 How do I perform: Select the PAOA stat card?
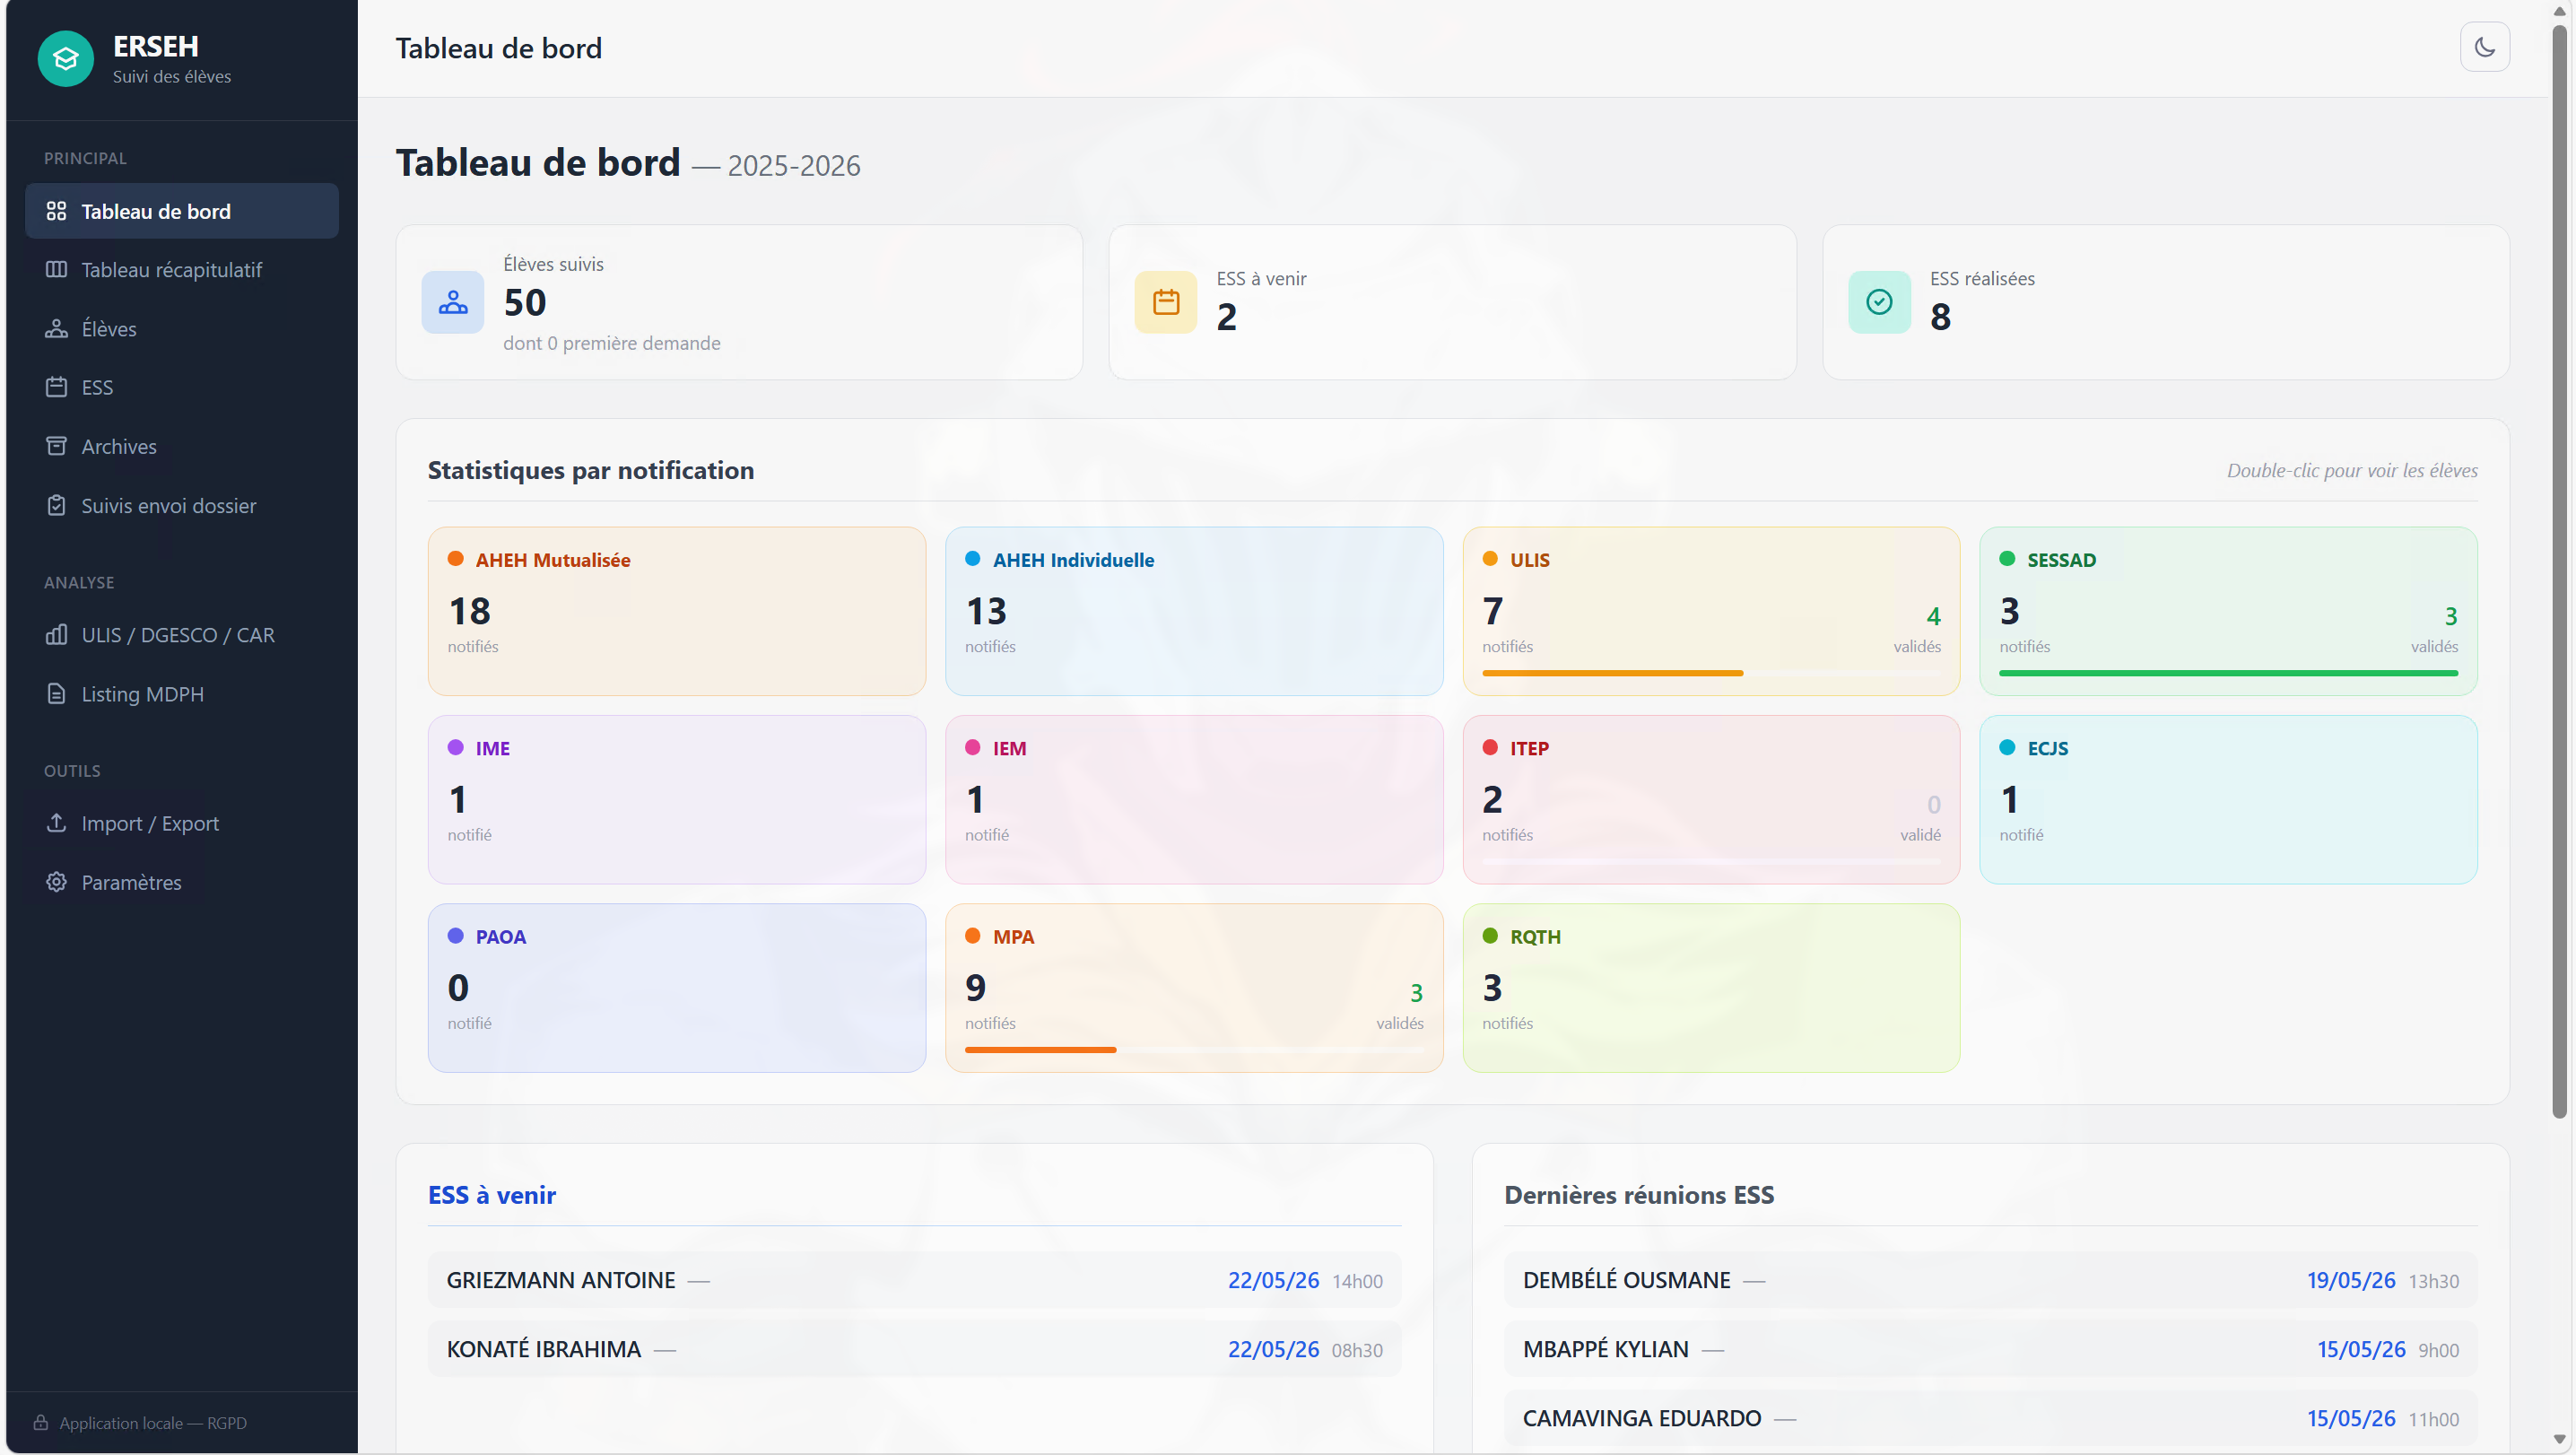[677, 988]
